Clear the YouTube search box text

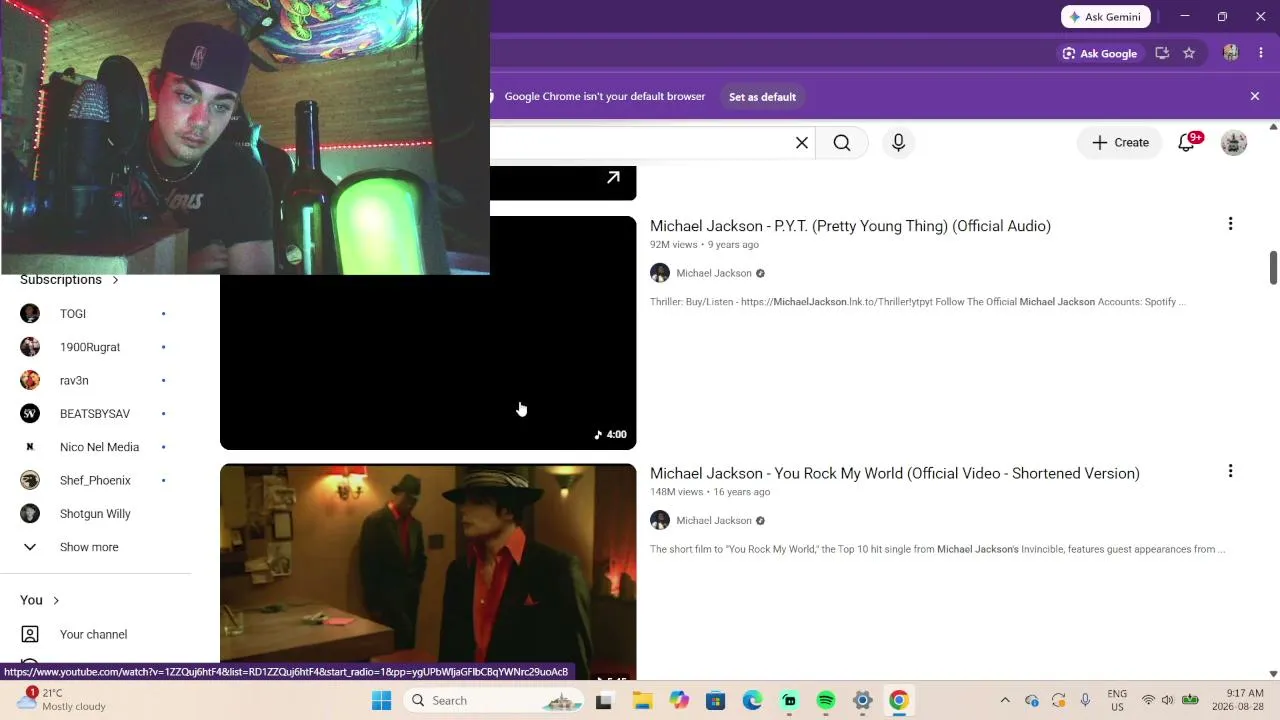point(802,143)
